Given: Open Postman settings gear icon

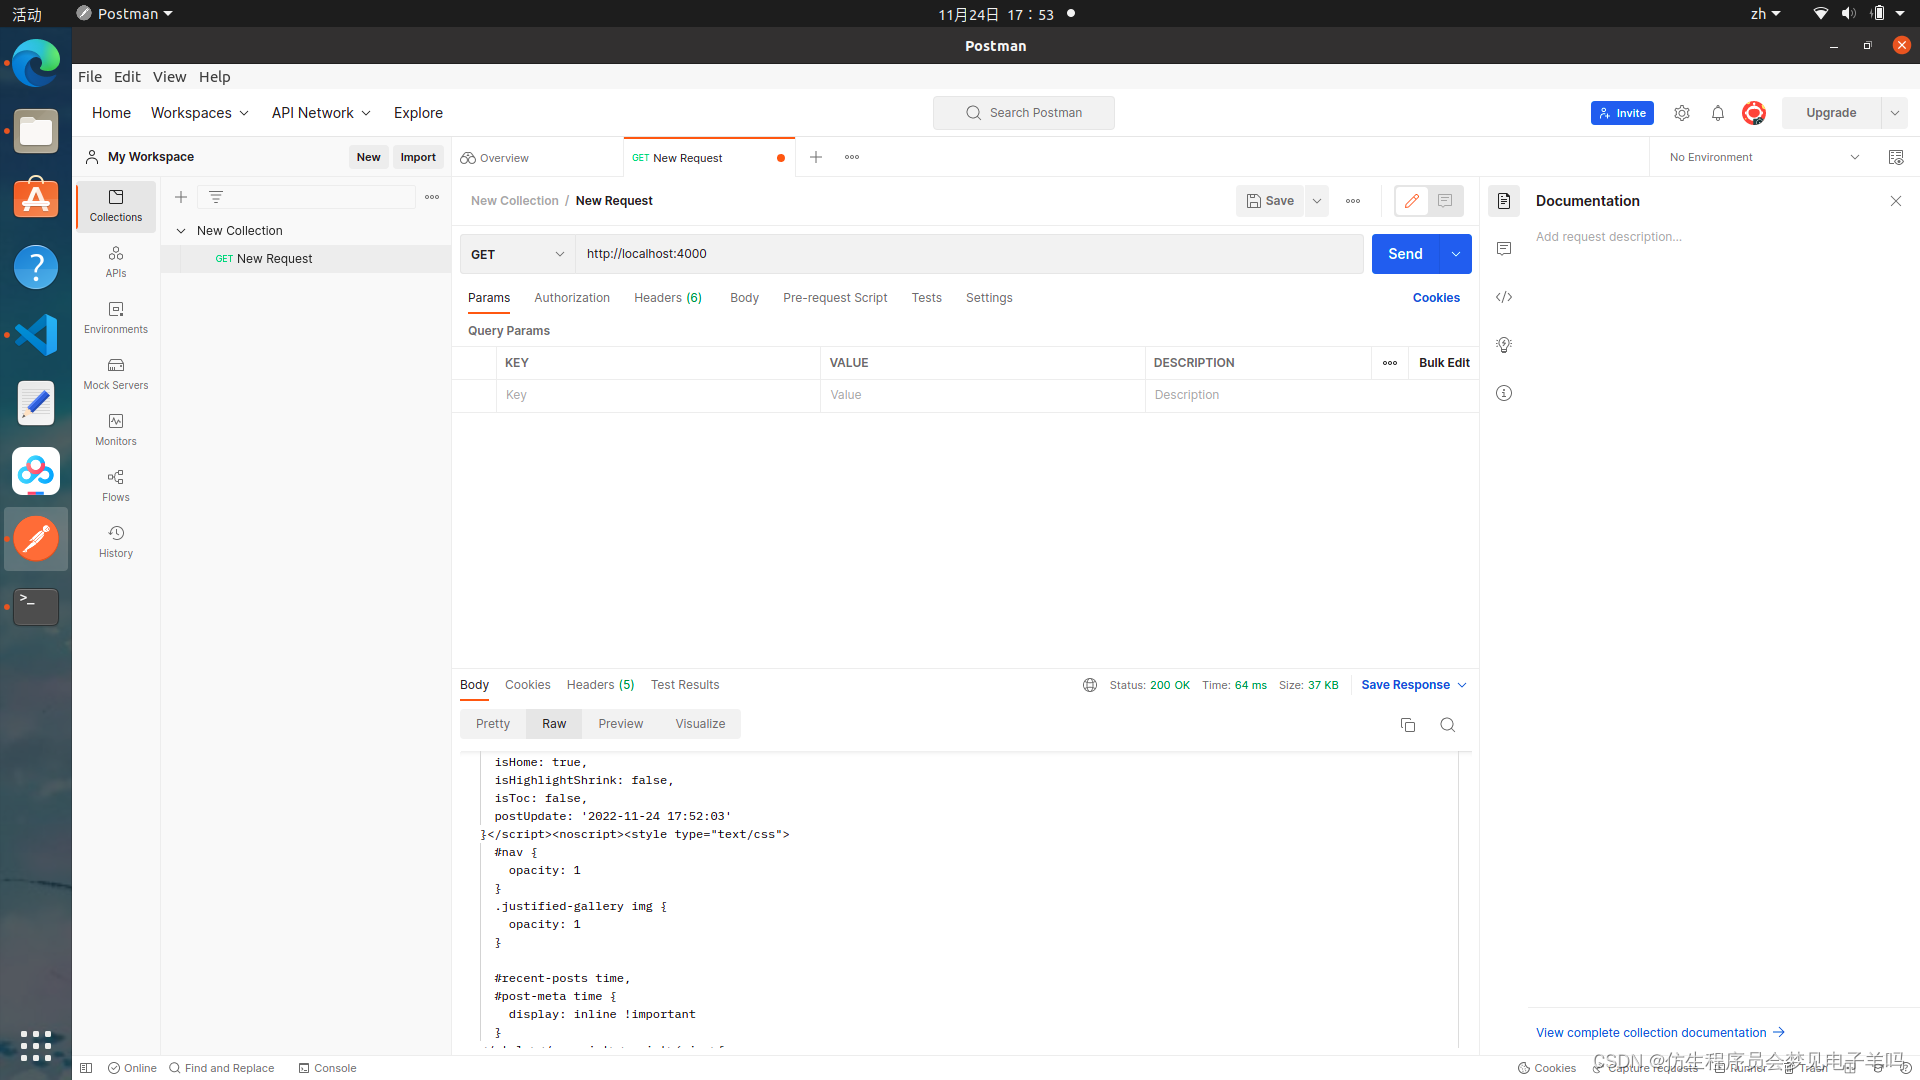Looking at the screenshot, I should 1682,113.
